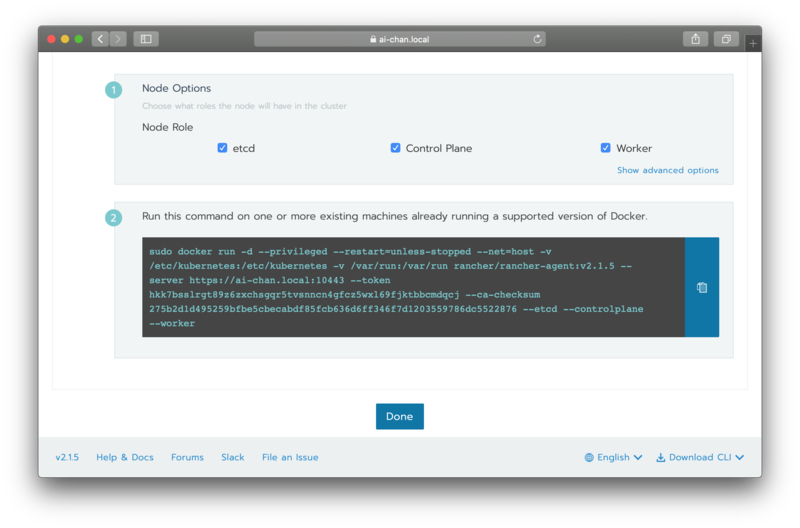Expand the Download CLI menu
The height and width of the screenshot is (528, 800).
[700, 457]
